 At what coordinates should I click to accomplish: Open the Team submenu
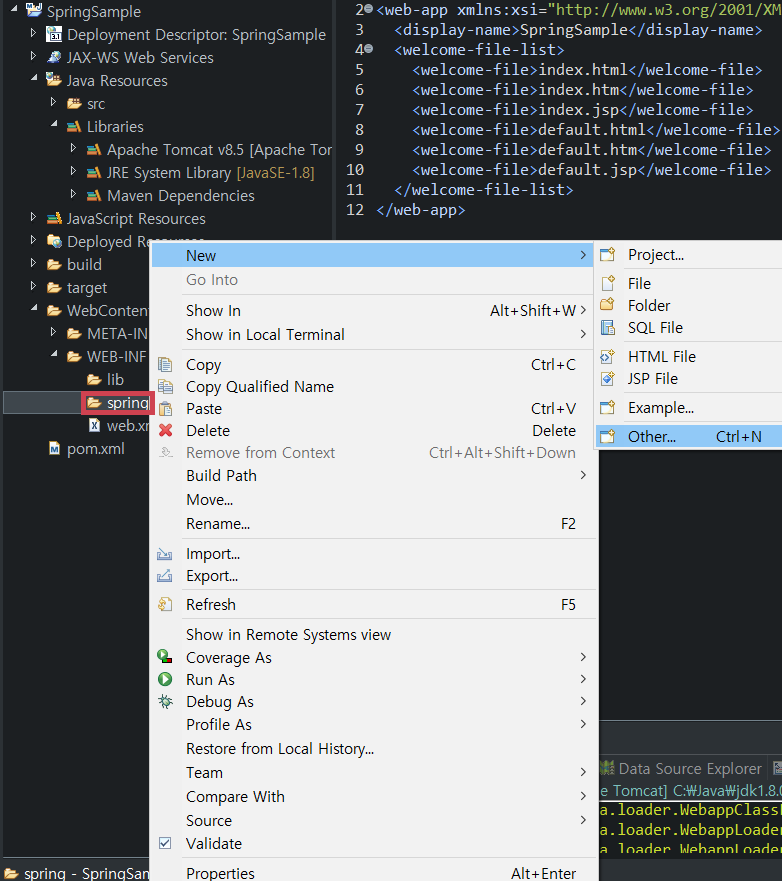coord(374,773)
